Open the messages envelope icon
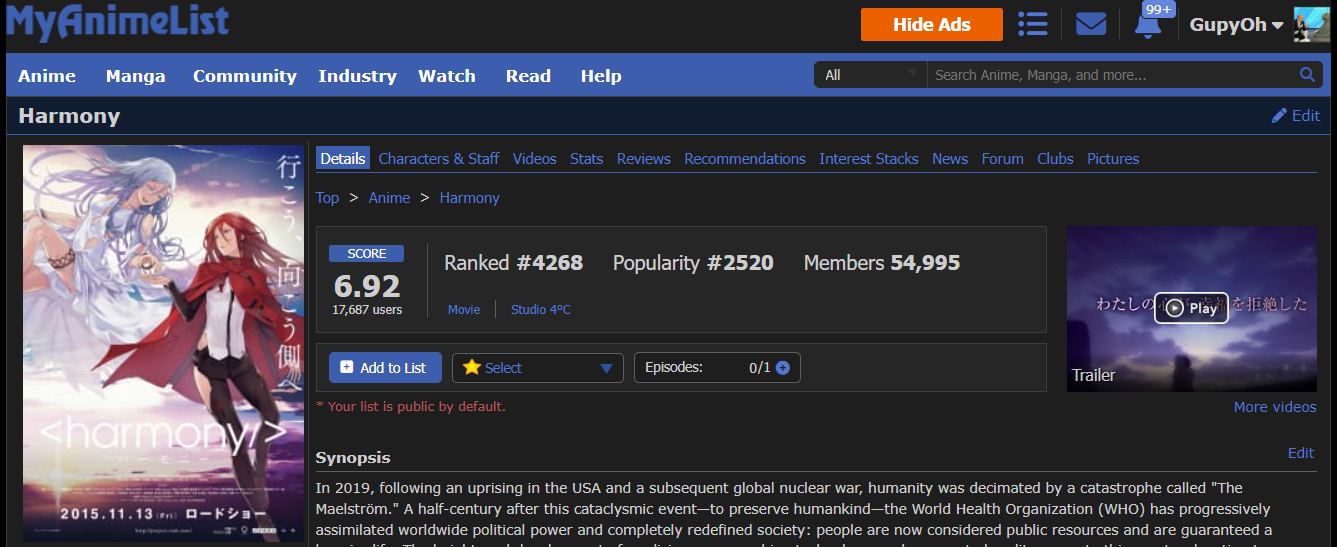This screenshot has height=547, width=1337. pyautogui.click(x=1091, y=24)
